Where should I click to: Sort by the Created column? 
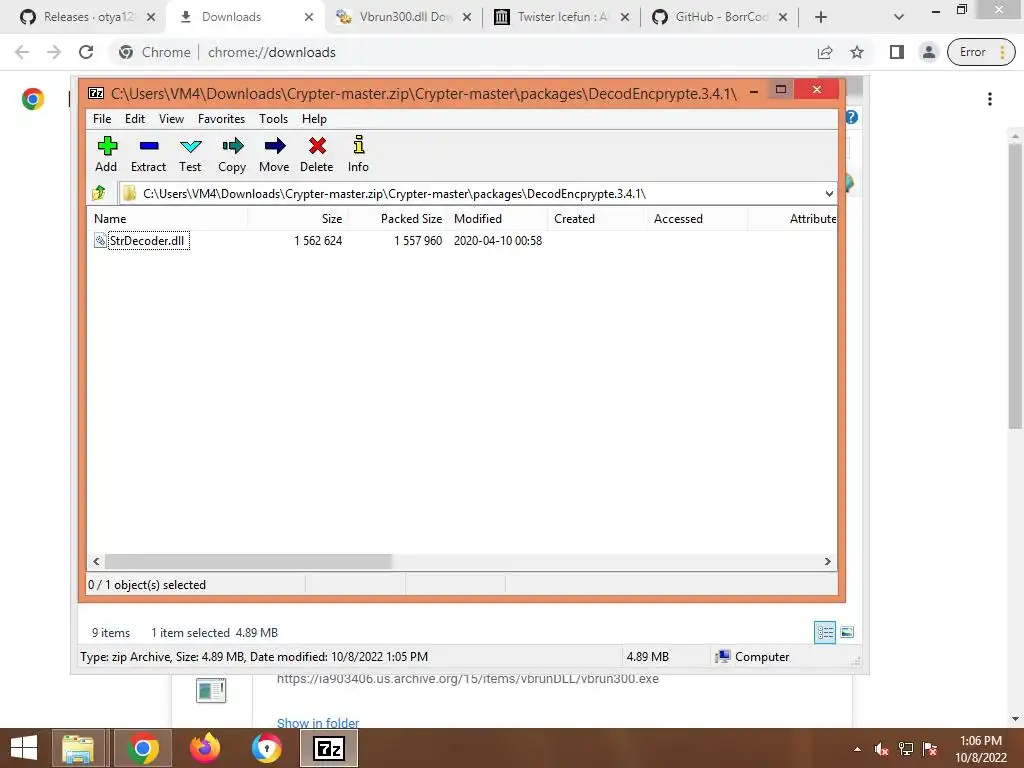click(x=598, y=219)
